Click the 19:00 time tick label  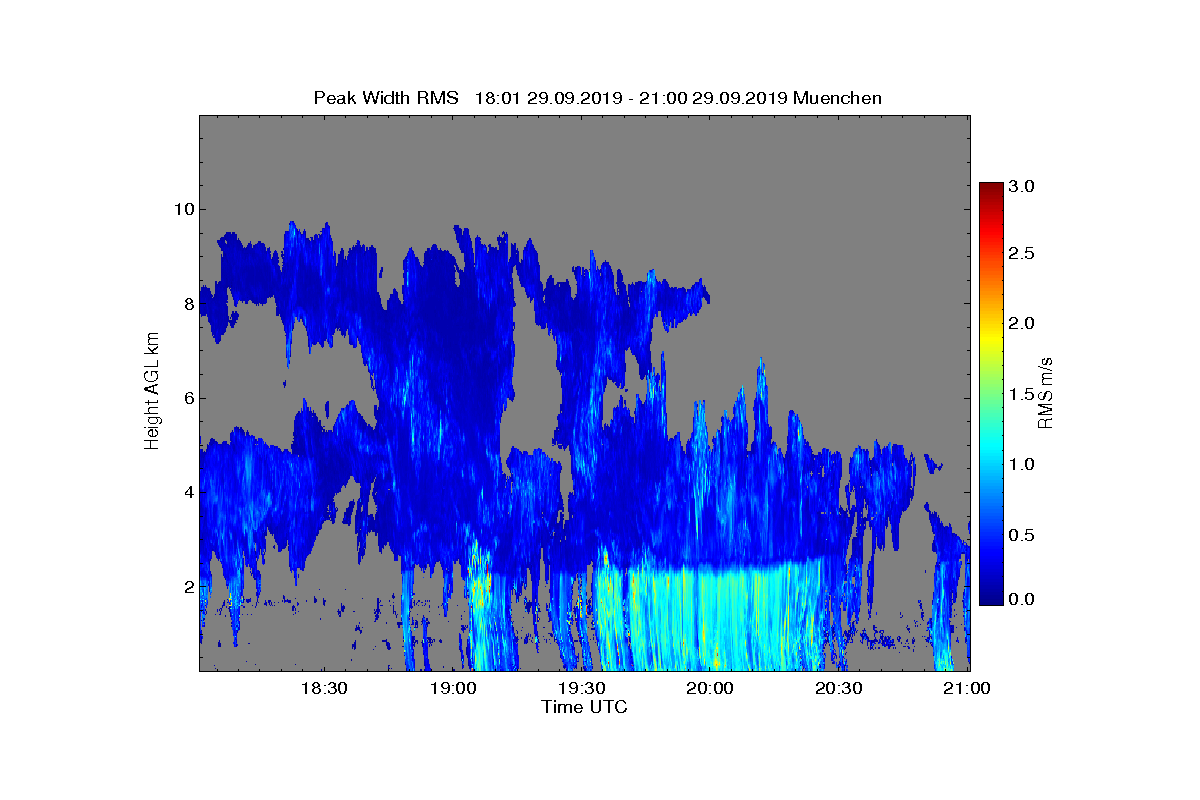[453, 688]
